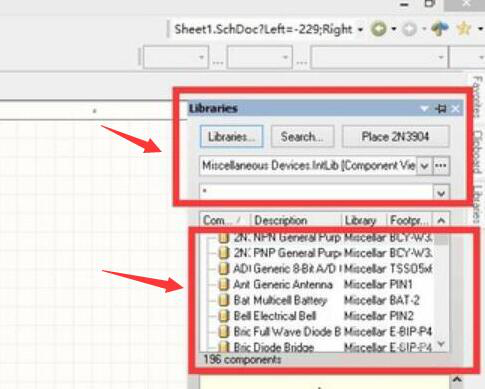Click the BAT-2 footprint cell
This screenshot has height=389, width=485.
click(404, 300)
